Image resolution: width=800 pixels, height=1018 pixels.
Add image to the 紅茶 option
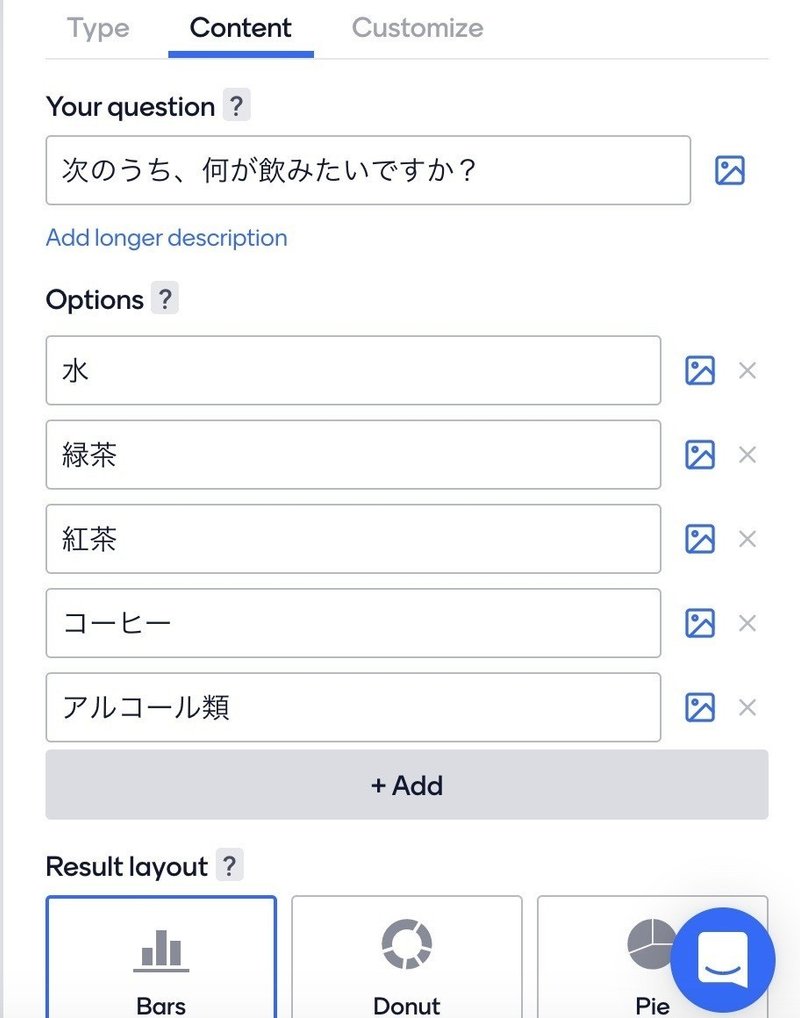[700, 539]
